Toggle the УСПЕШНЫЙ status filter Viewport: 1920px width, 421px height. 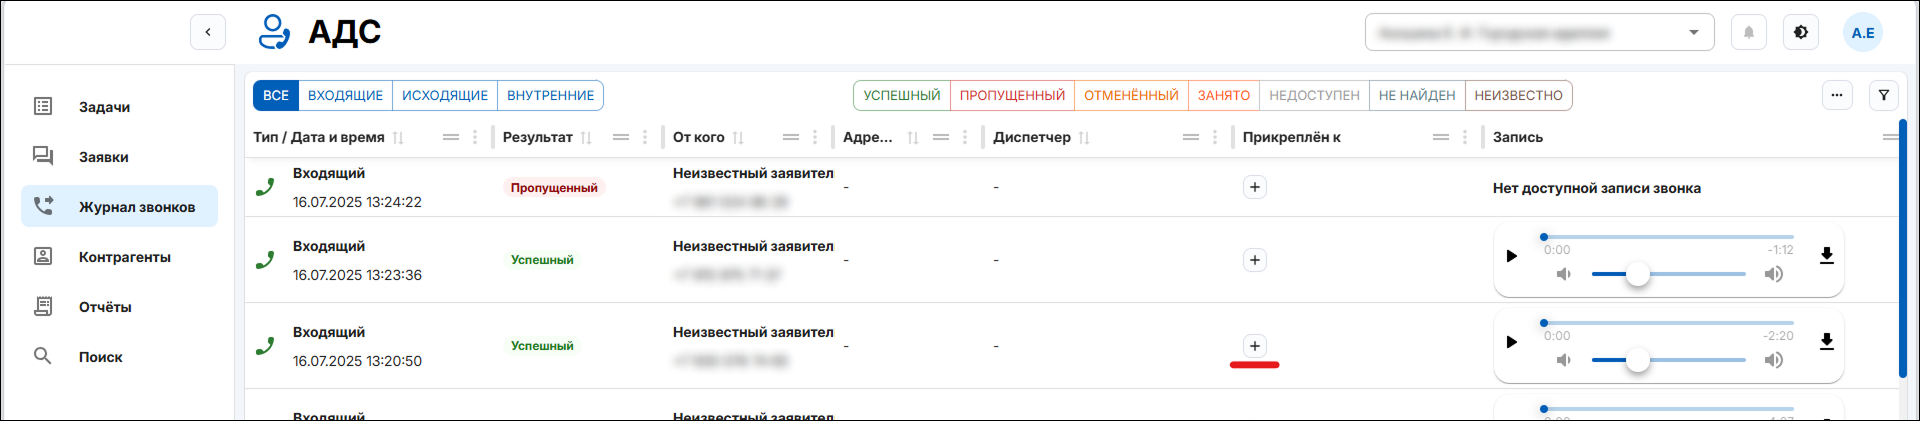[901, 96]
